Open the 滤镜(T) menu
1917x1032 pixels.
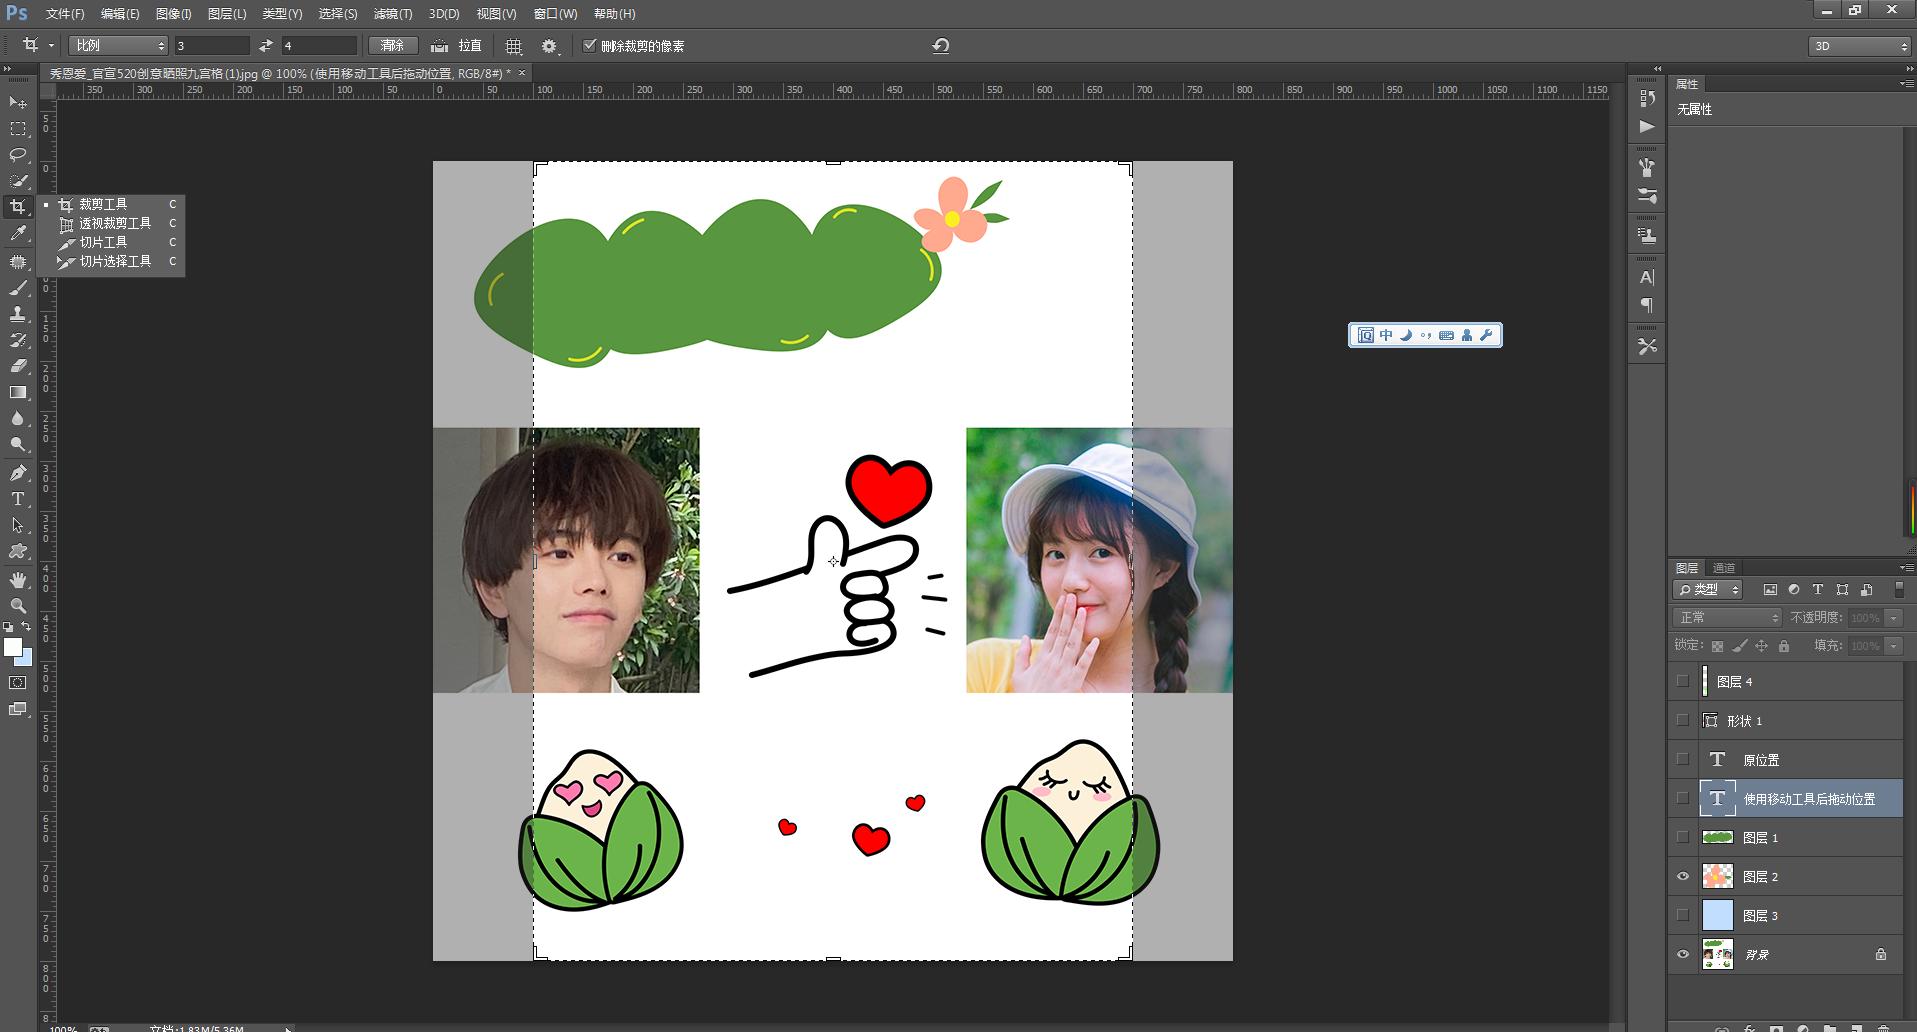(x=392, y=14)
